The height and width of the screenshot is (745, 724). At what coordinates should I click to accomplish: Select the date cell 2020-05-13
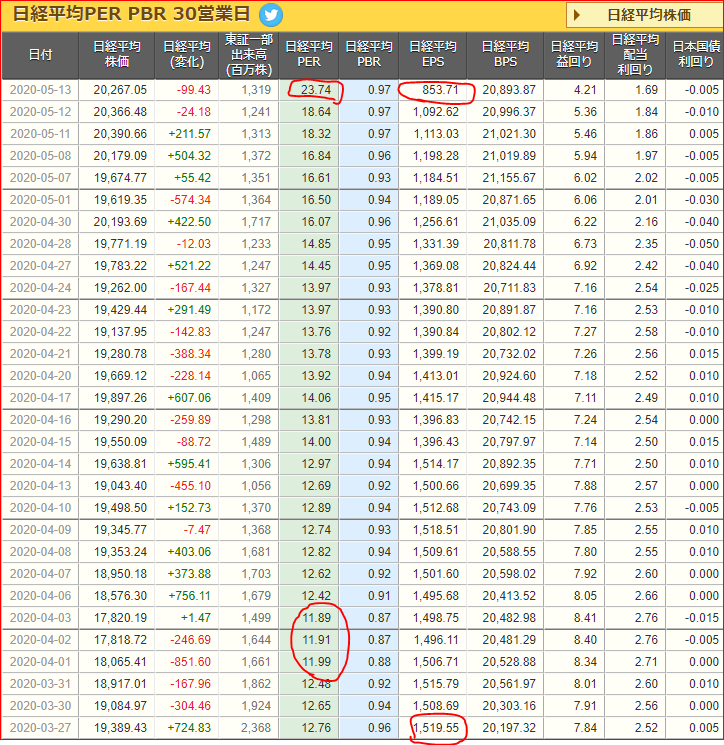40,90
